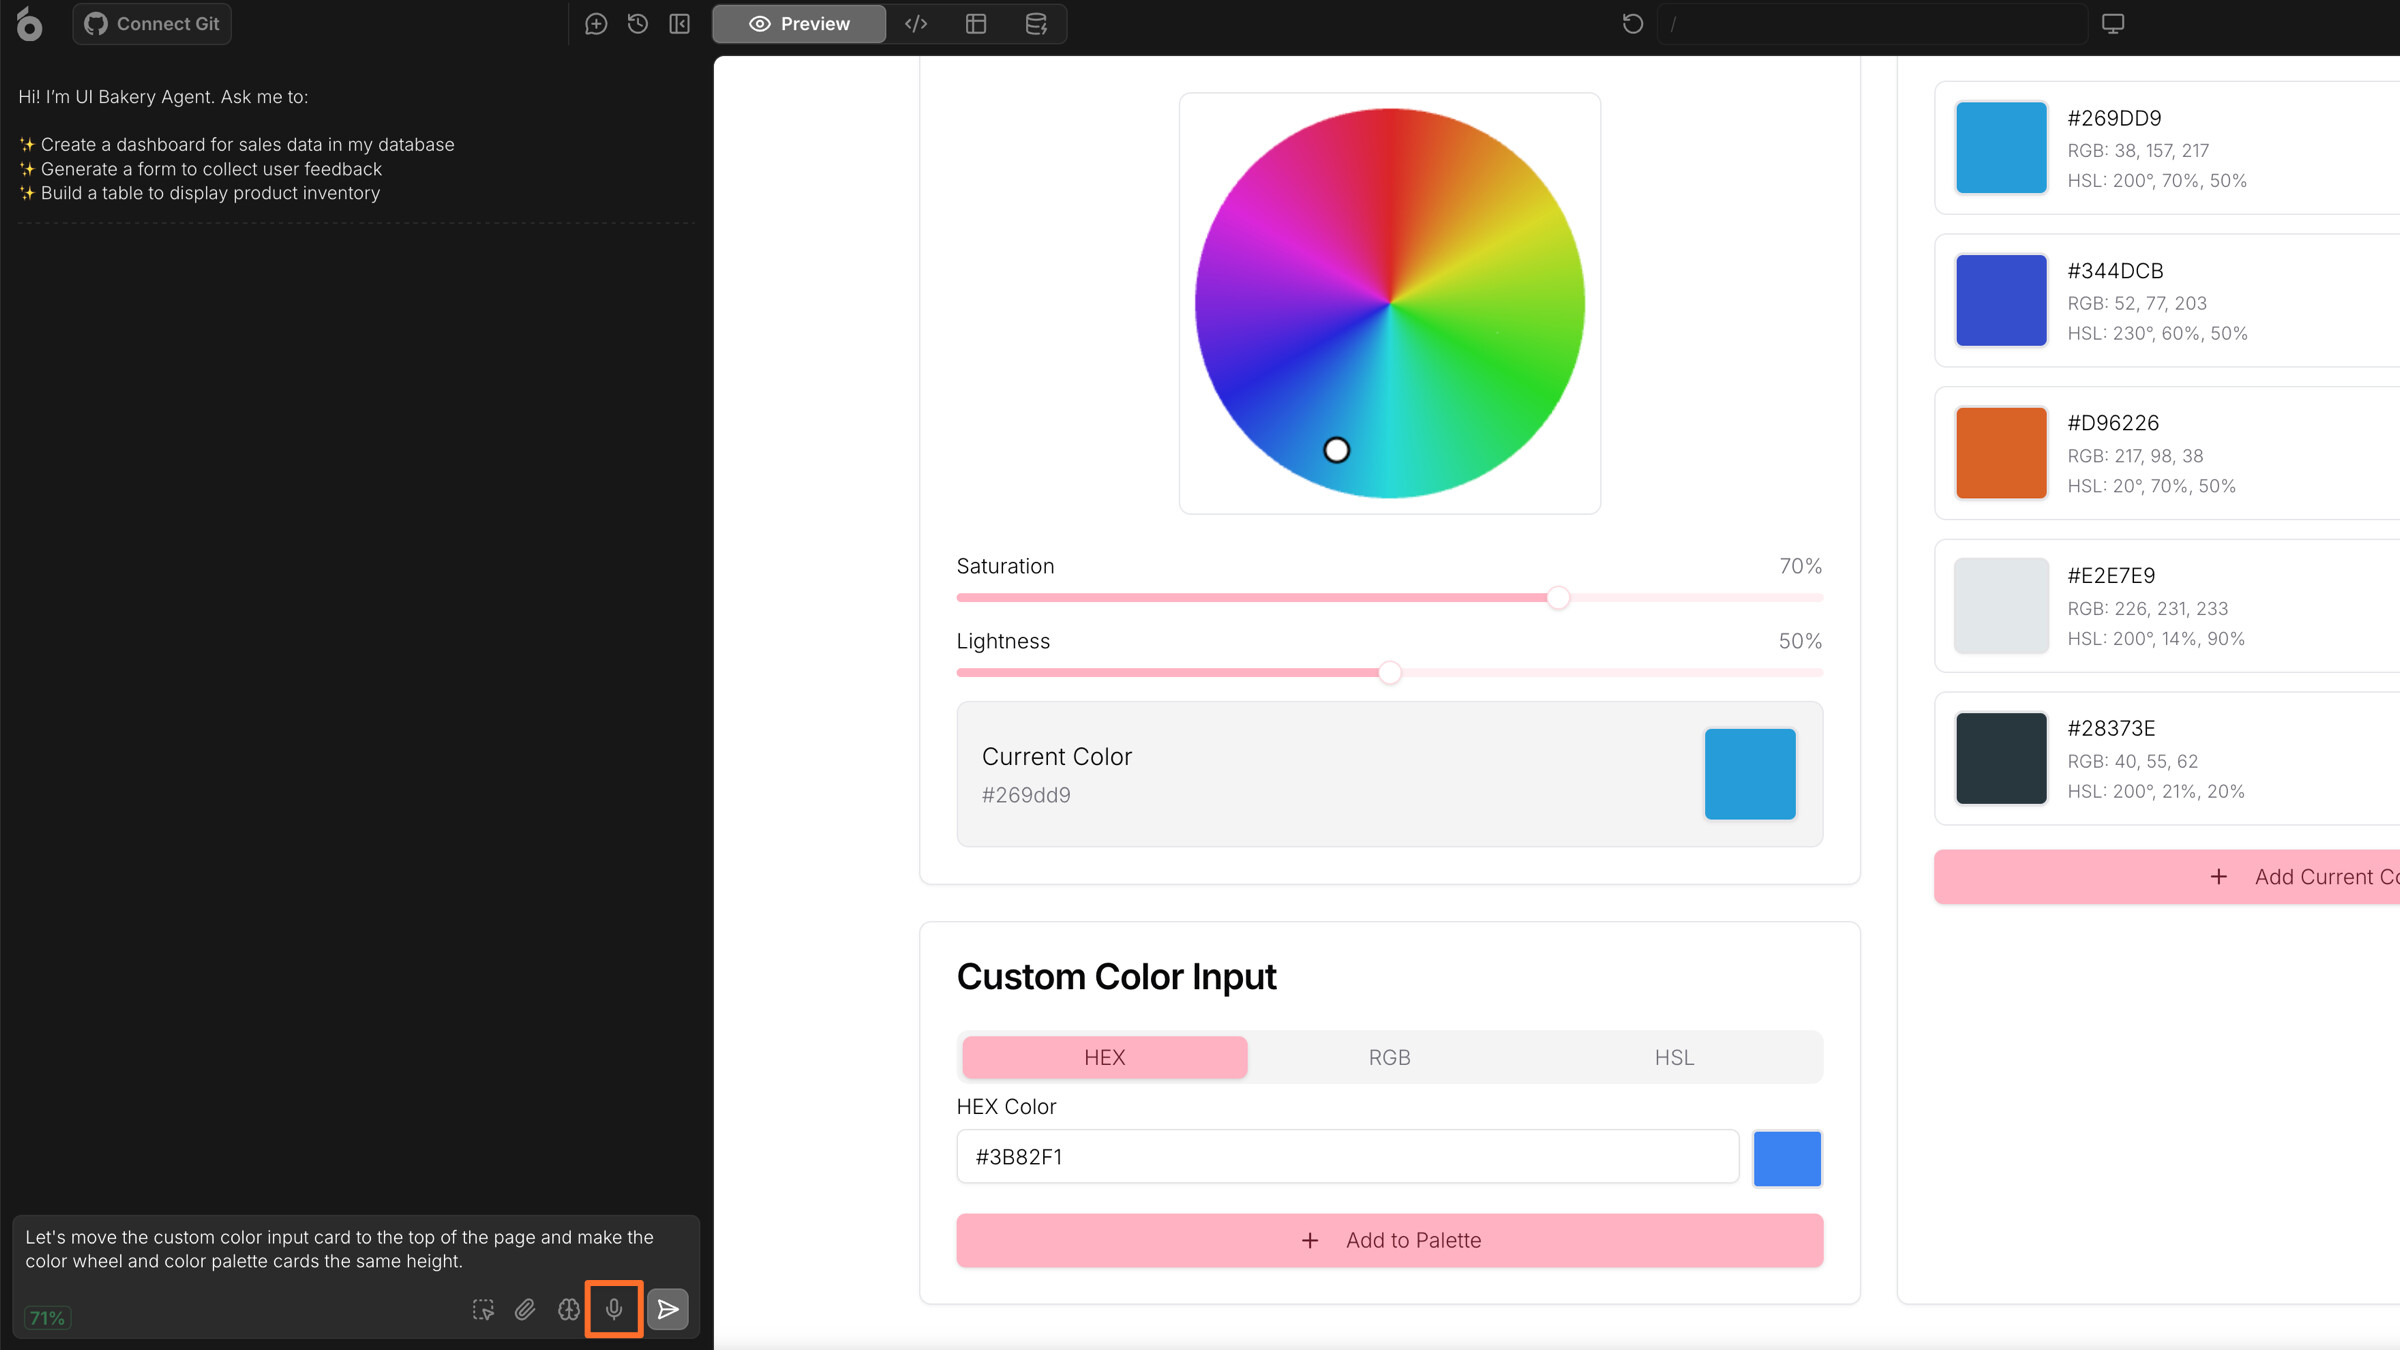Click the Connect Git button

(152, 24)
